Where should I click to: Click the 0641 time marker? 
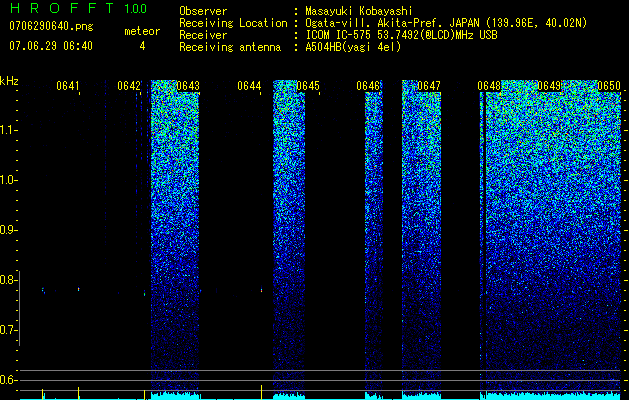(68, 86)
